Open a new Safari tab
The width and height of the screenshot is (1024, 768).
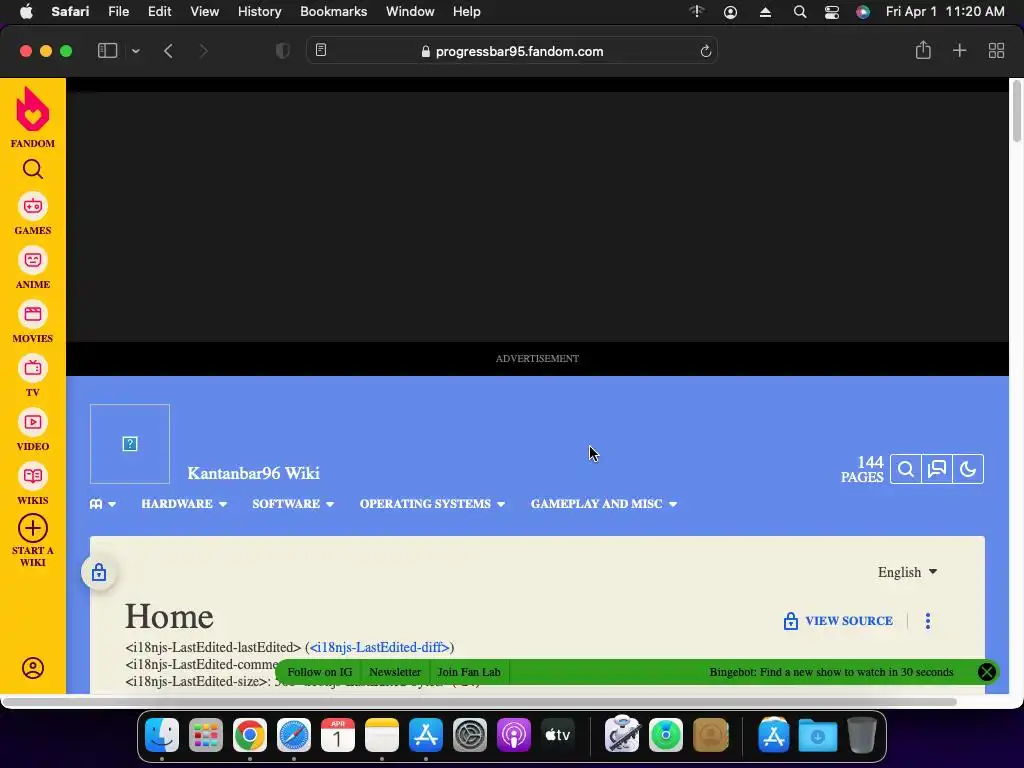point(959,50)
